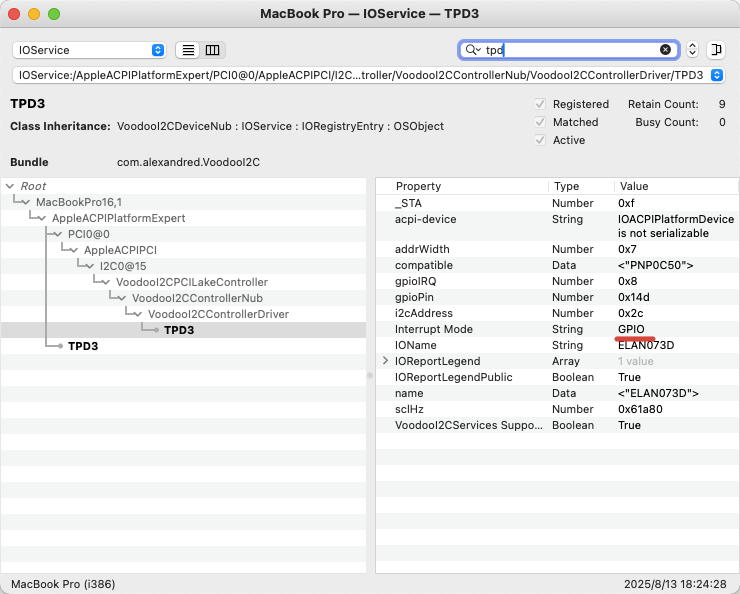Sort by the Value column header
Viewport: 740px width, 594px height.
click(676, 186)
